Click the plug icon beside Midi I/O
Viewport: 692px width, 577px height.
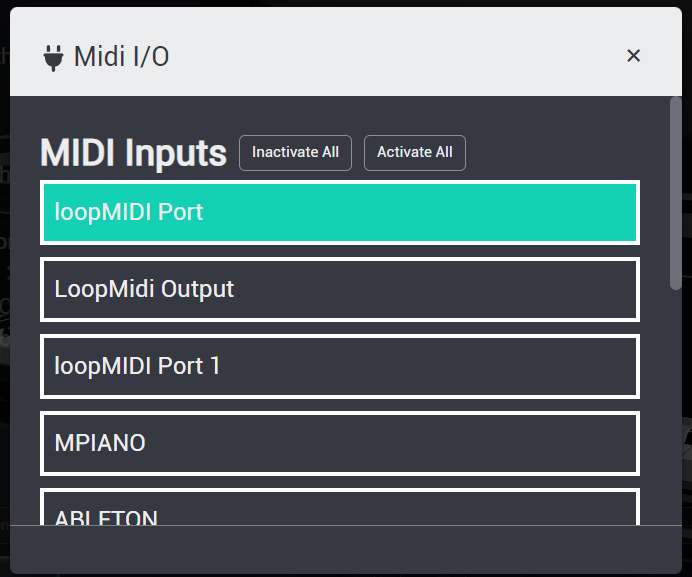tap(53, 58)
